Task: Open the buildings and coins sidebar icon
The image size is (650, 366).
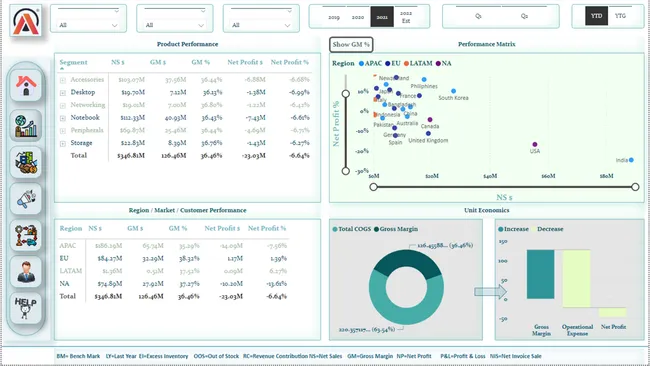Action: 26,162
